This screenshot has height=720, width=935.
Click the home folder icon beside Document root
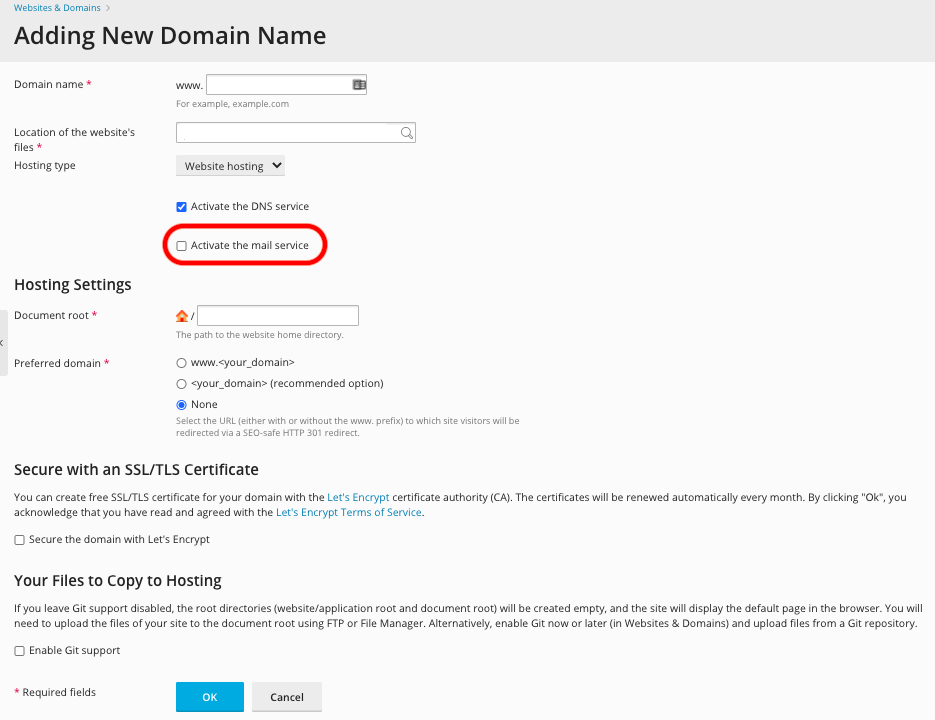point(182,316)
